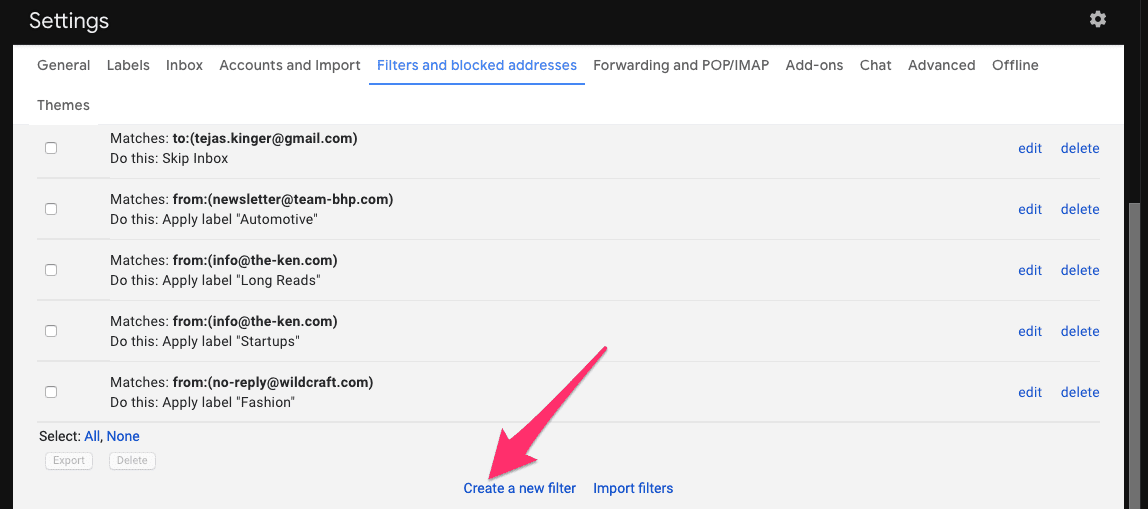Select the "Long Reads" filter checkbox
The width and height of the screenshot is (1148, 509).
[x=51, y=270]
